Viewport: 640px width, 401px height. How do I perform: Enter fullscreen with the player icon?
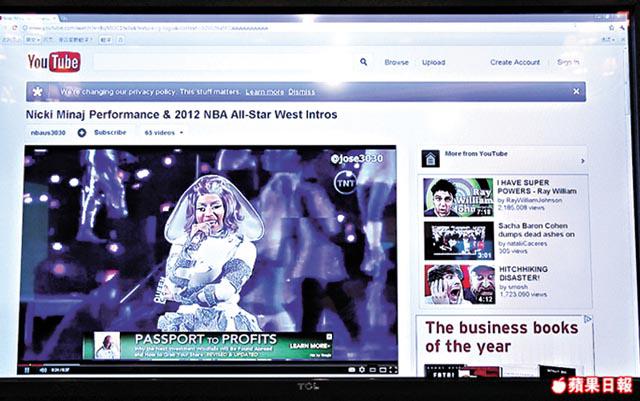point(393,370)
